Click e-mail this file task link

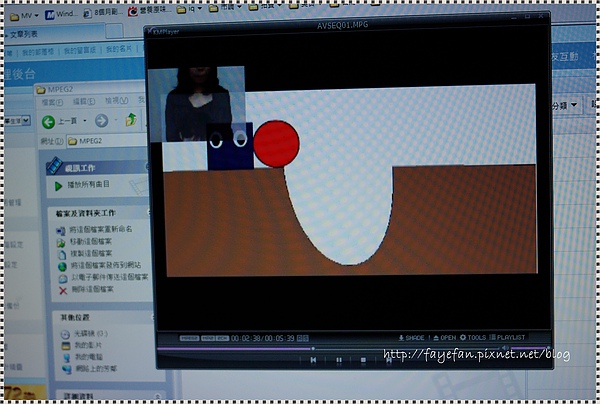point(110,277)
